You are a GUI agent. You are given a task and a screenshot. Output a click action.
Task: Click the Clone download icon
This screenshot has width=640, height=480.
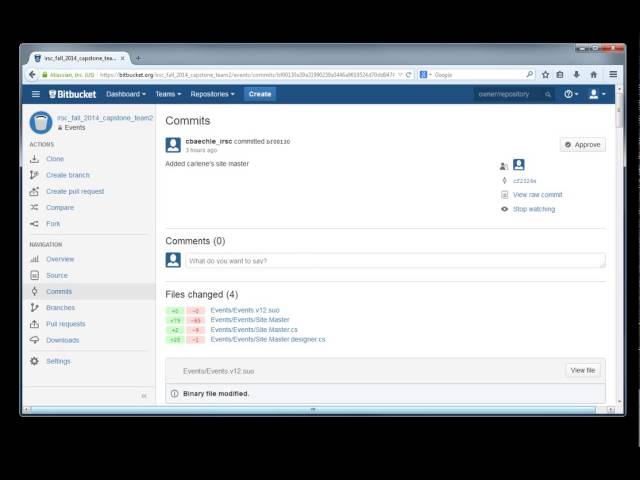pos(34,159)
